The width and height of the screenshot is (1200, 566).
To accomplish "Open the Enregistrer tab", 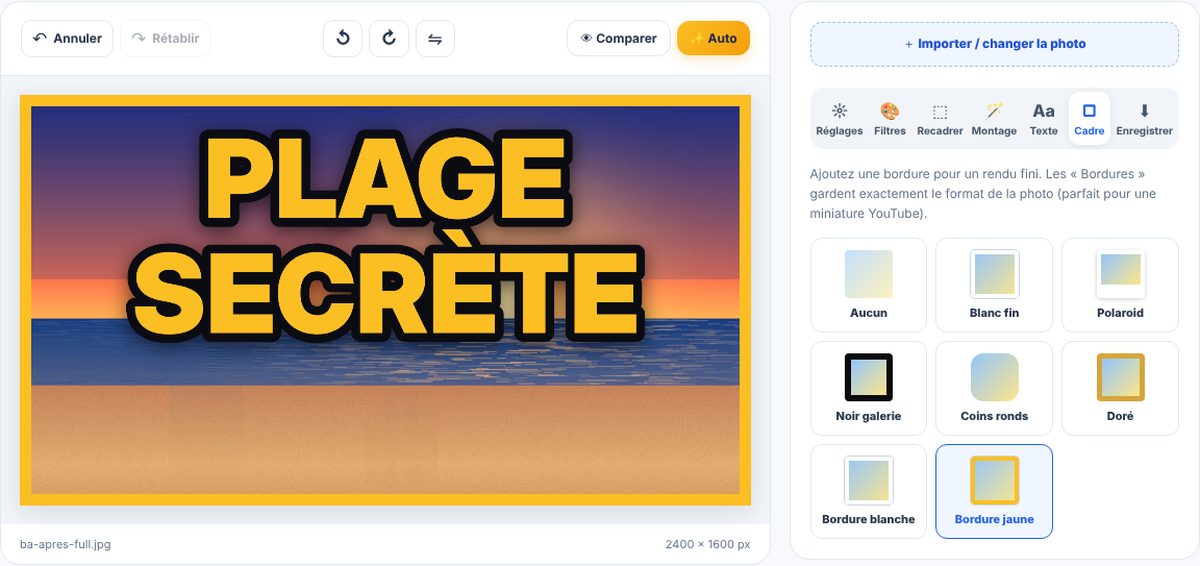I will (1145, 120).
